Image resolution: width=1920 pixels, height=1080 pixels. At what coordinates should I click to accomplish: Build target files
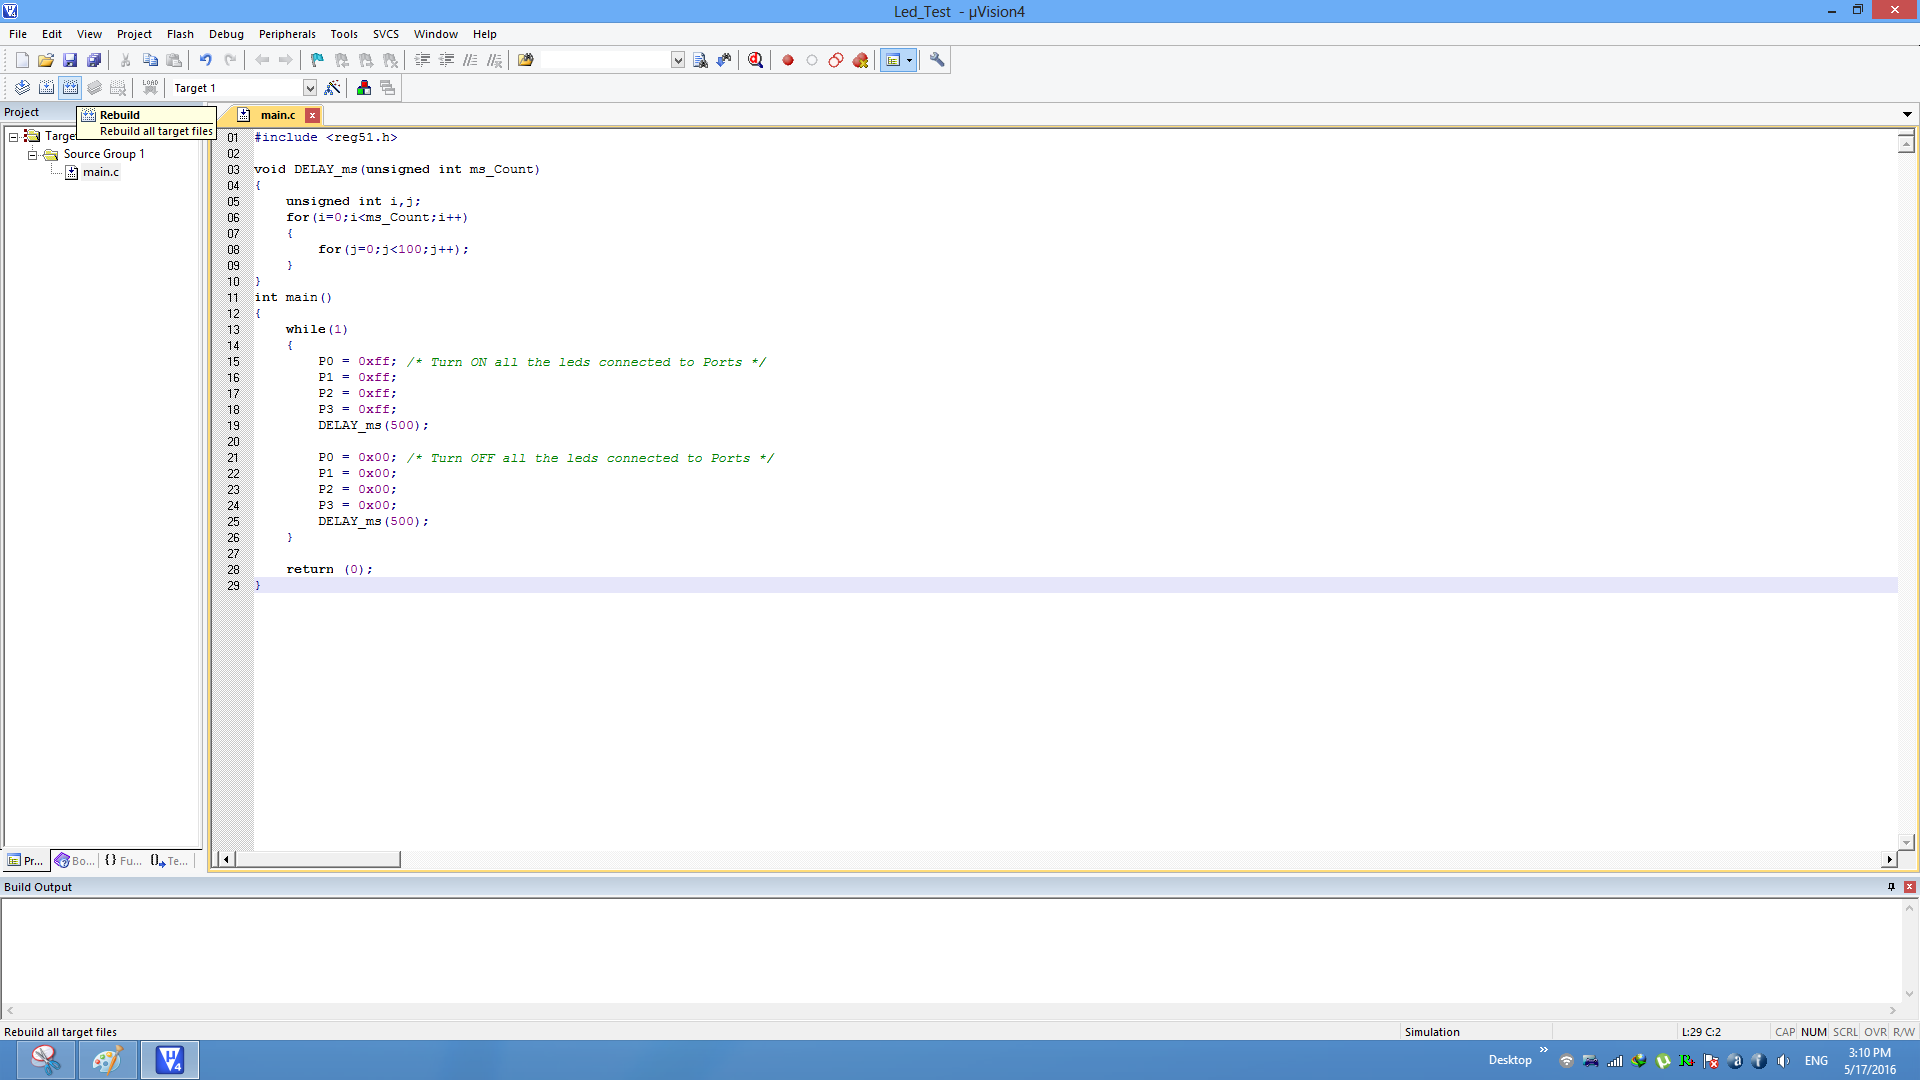(46, 88)
